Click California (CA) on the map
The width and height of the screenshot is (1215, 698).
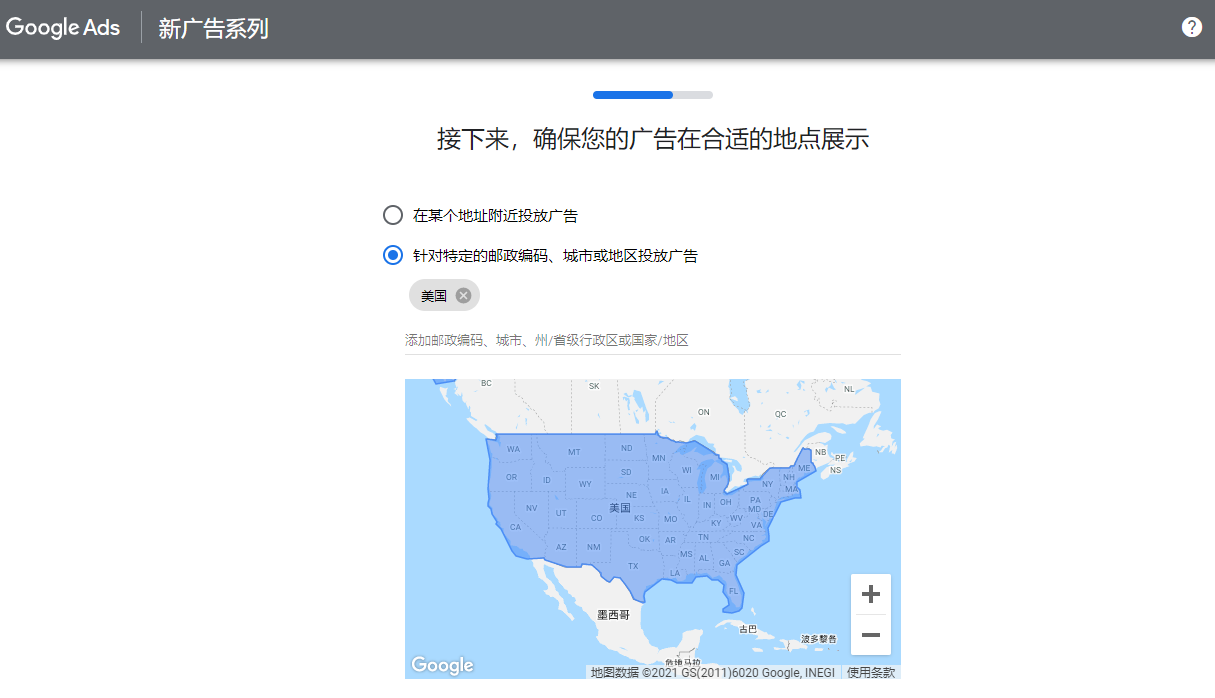pyautogui.click(x=515, y=527)
